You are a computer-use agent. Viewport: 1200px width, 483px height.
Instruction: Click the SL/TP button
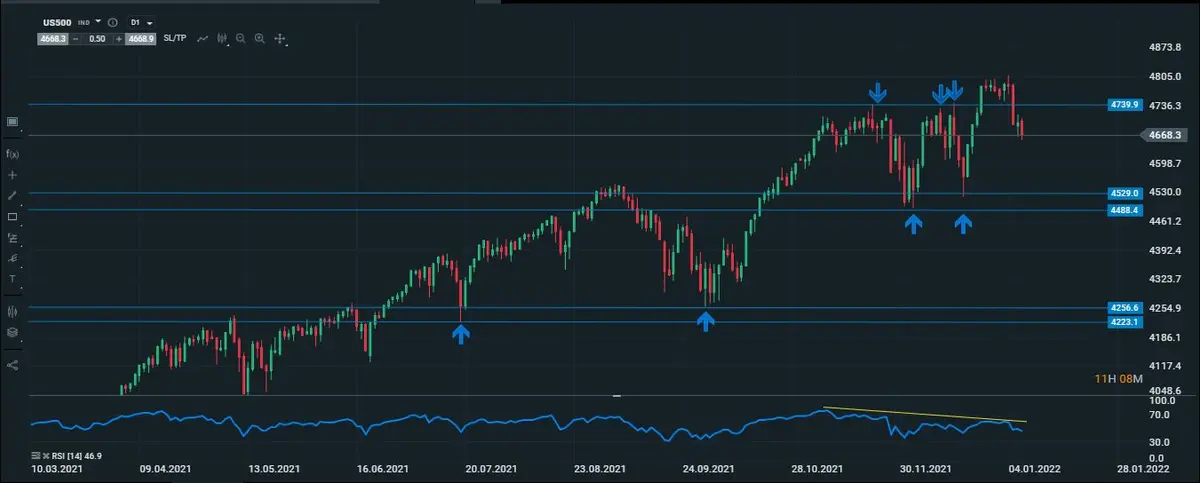[176, 39]
